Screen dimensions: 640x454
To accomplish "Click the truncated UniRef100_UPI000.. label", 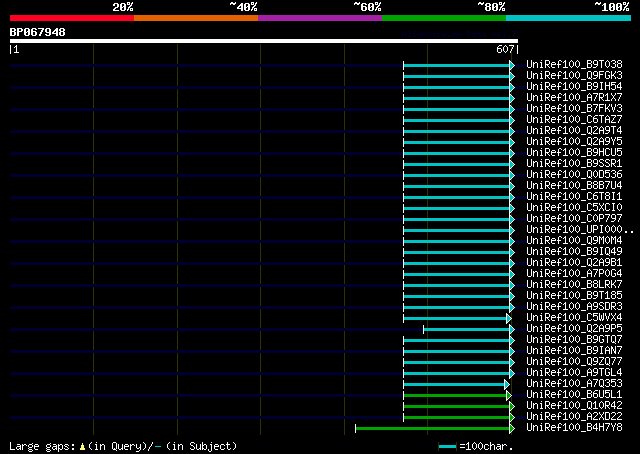I will coord(580,230).
